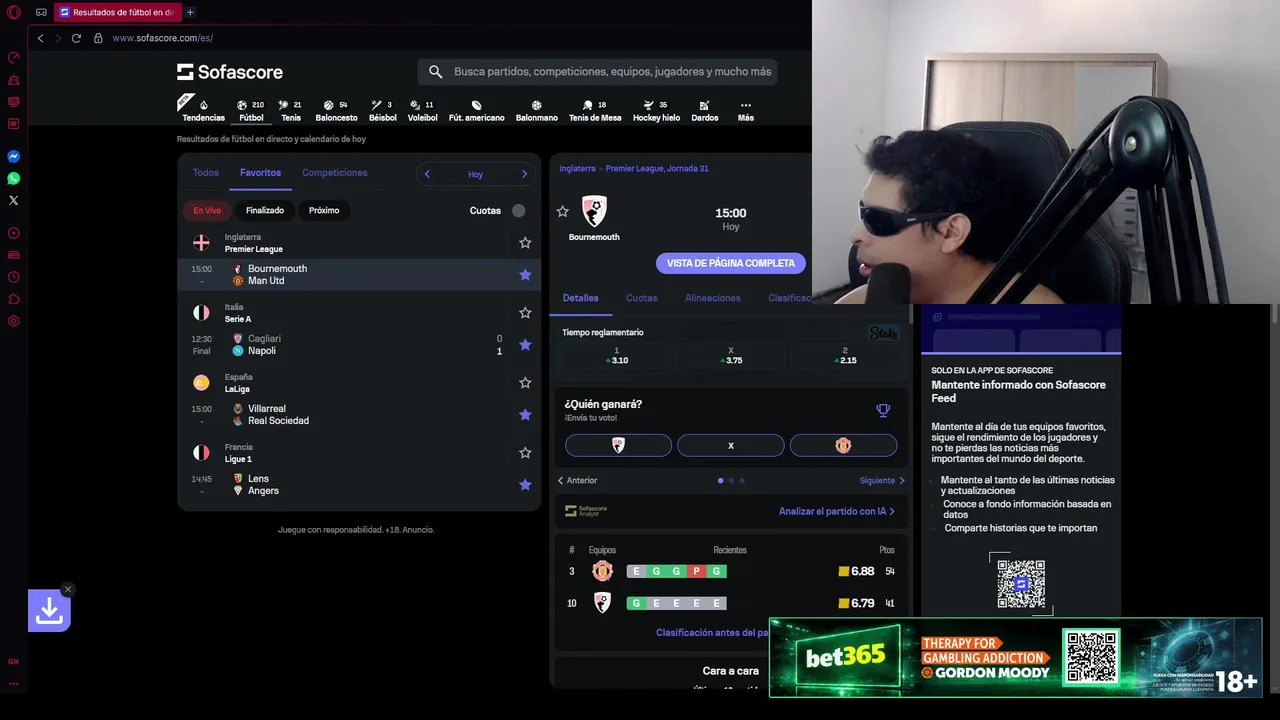The height and width of the screenshot is (720, 1280).
Task: Open Clasificación antes del partido link
Action: (712, 633)
